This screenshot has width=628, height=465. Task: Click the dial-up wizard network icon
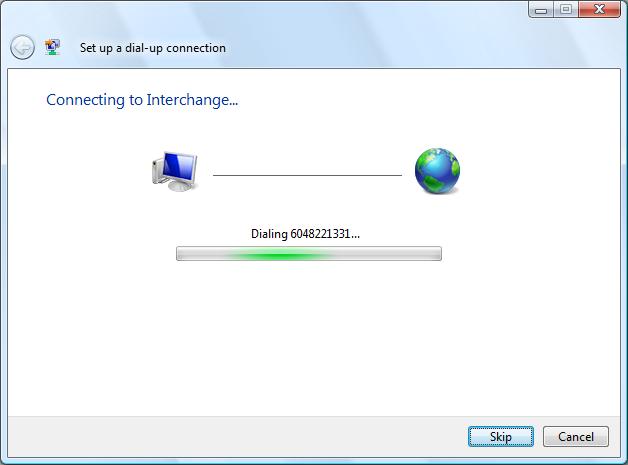tap(52, 47)
